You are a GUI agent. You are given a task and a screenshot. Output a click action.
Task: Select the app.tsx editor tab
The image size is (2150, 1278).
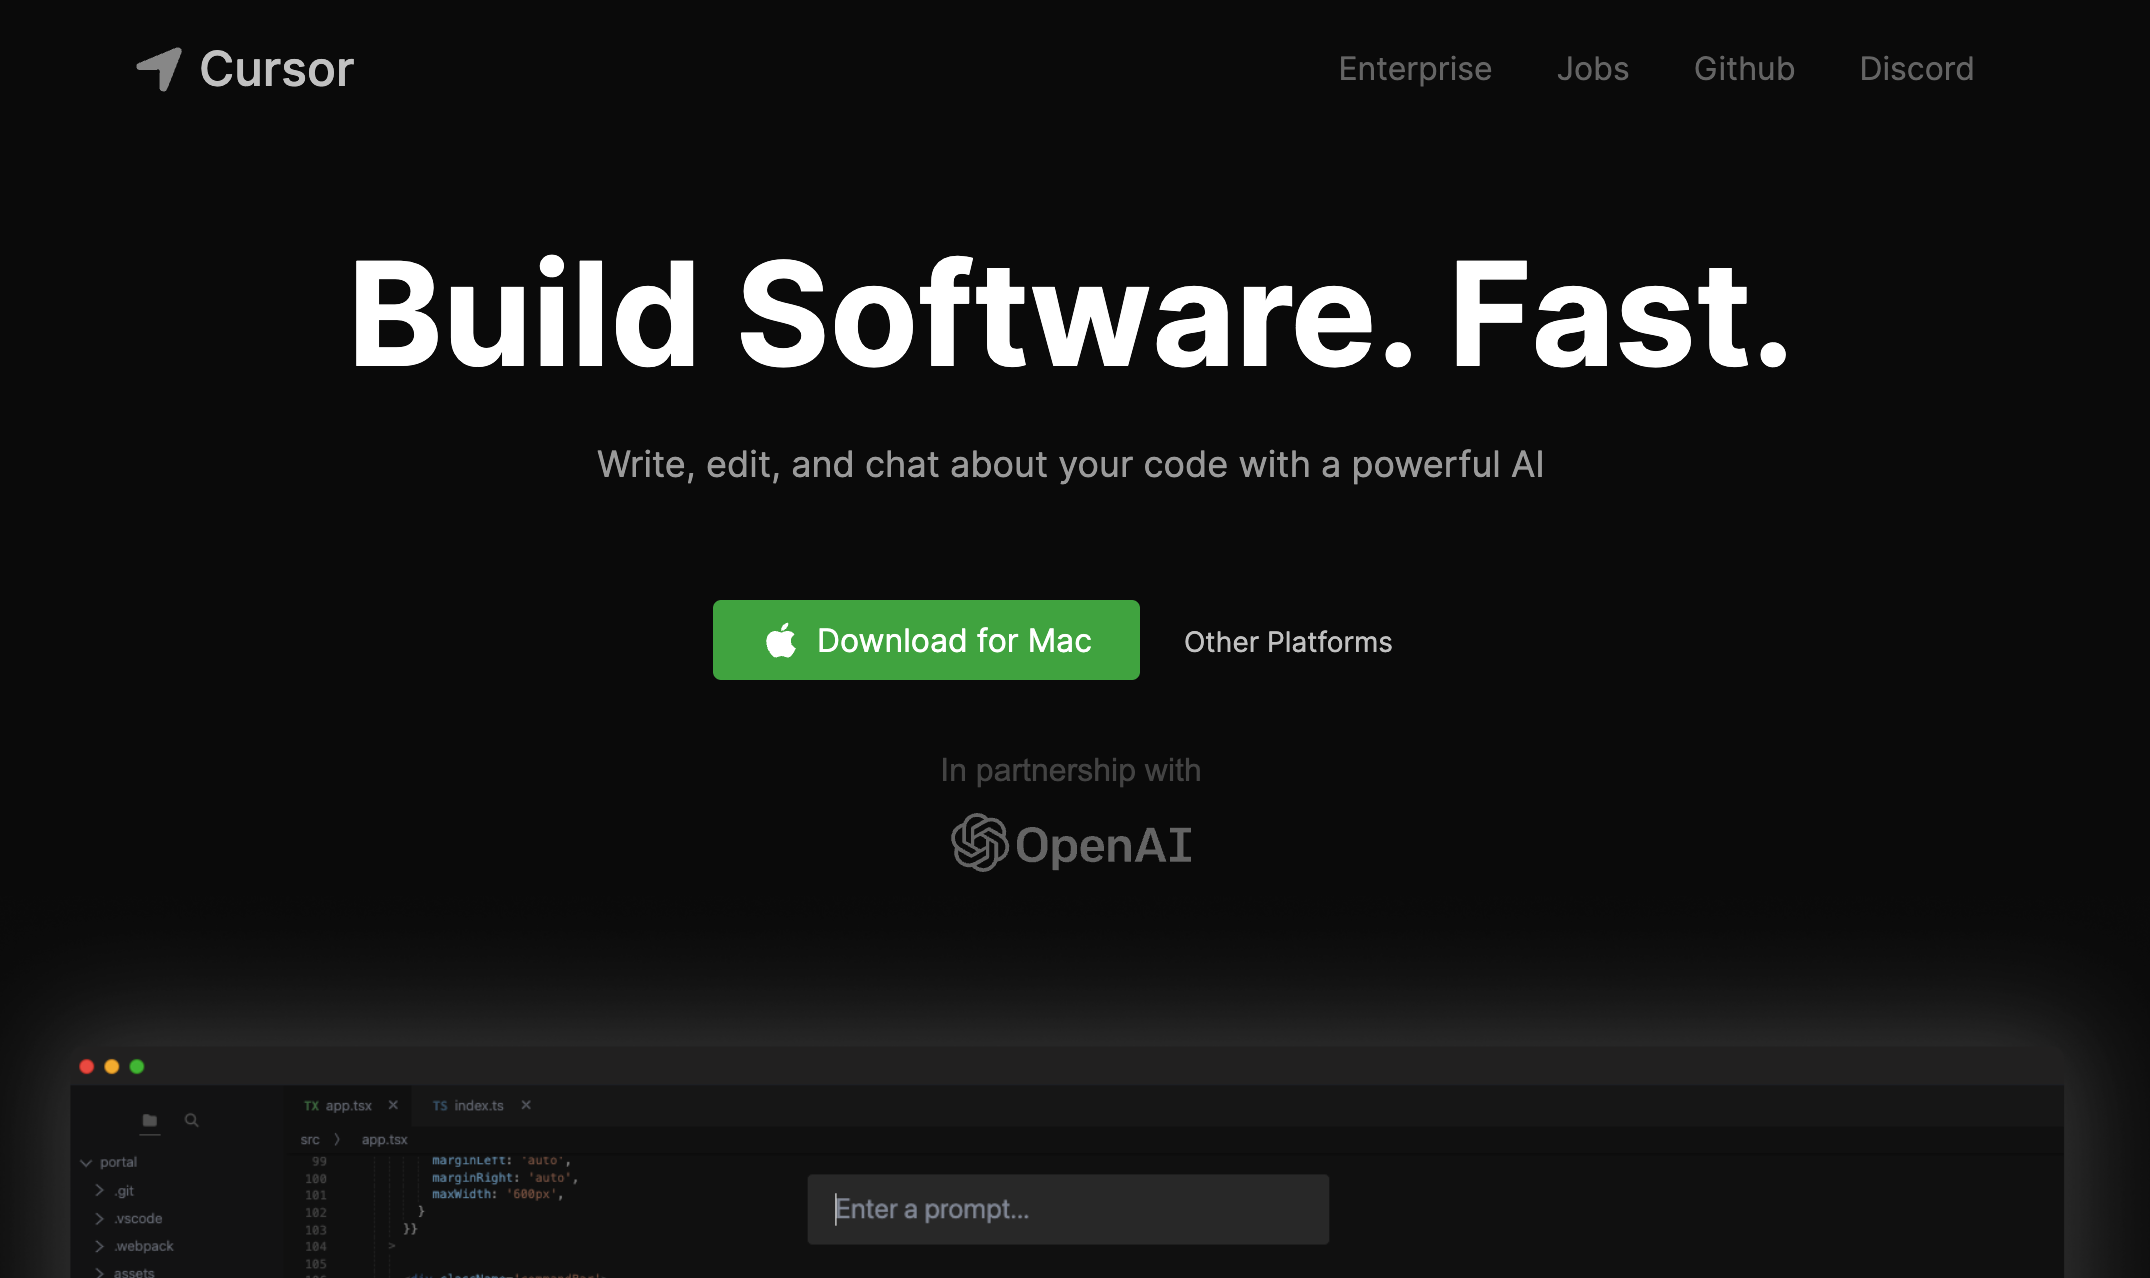coord(347,1105)
